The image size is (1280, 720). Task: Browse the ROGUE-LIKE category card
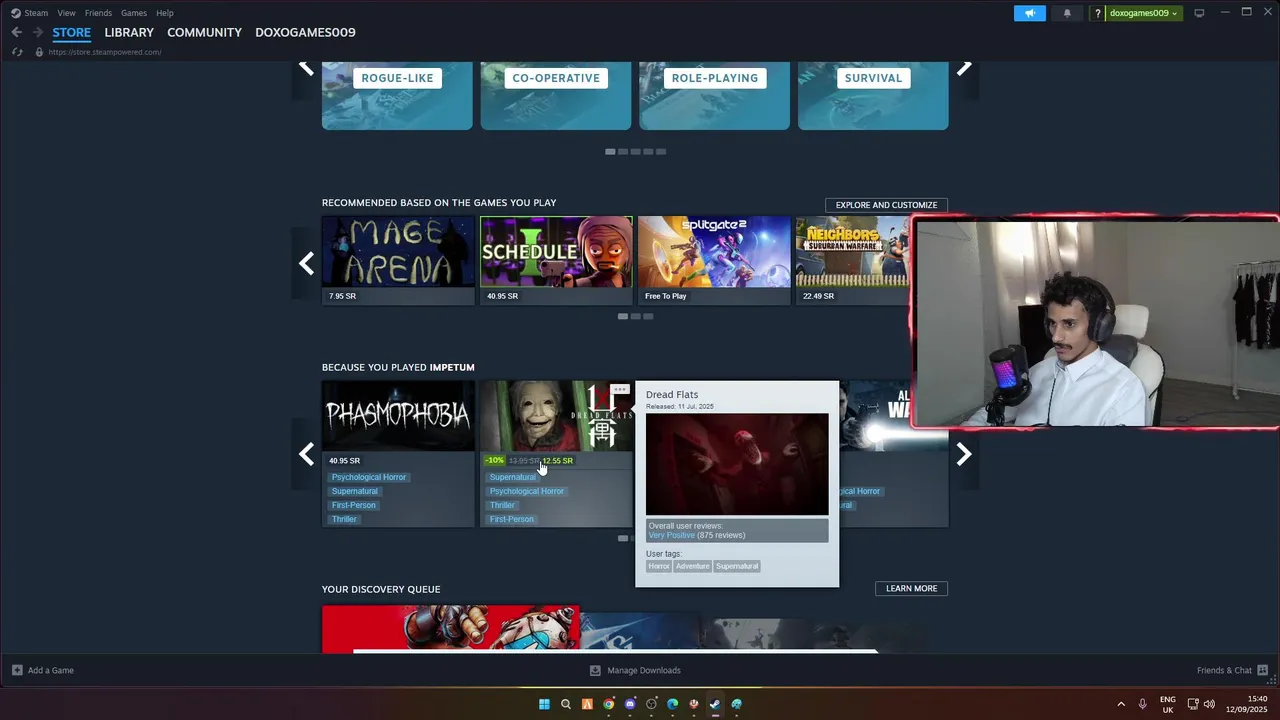pyautogui.click(x=397, y=95)
